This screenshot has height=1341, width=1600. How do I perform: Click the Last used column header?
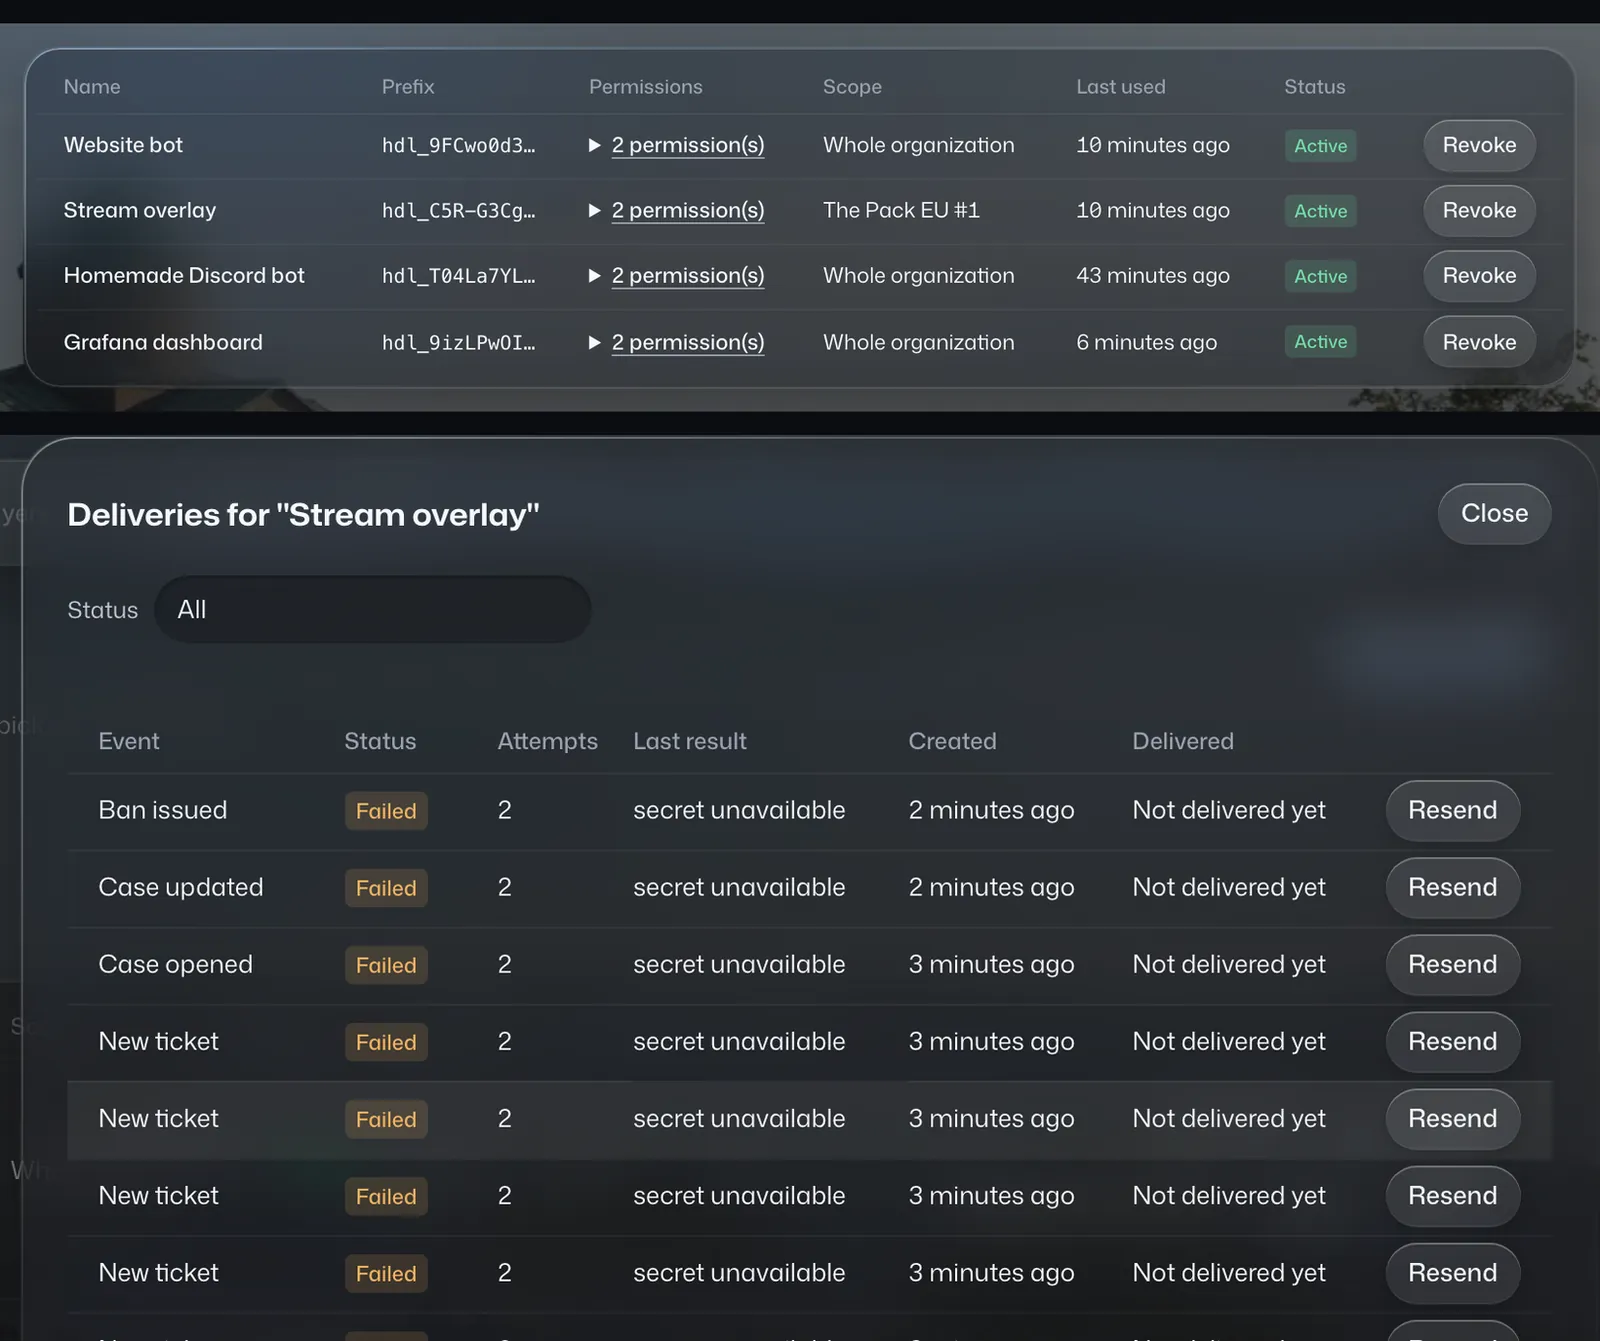point(1121,87)
